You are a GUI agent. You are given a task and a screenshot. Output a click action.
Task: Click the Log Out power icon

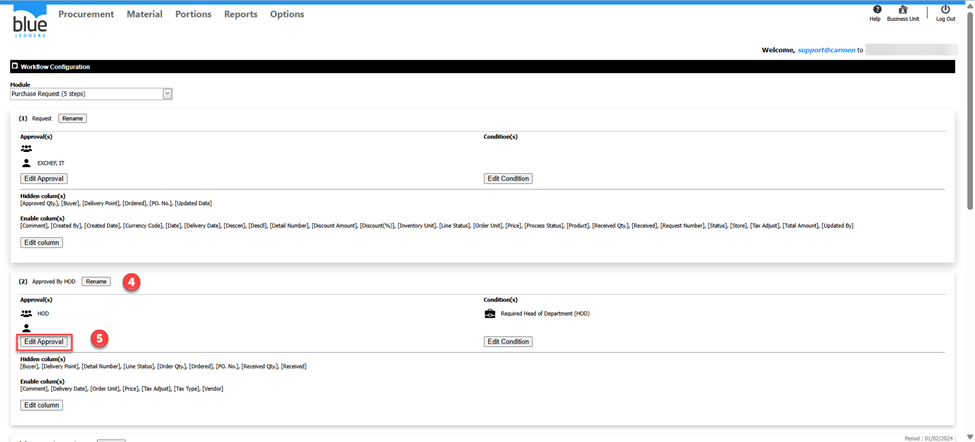tap(945, 10)
